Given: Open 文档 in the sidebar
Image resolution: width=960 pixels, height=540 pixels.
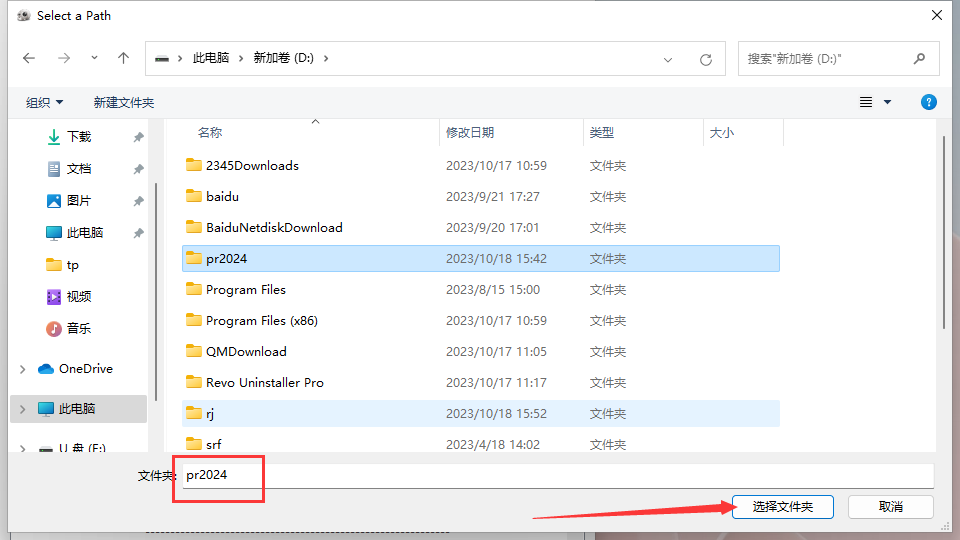Looking at the screenshot, I should point(78,168).
